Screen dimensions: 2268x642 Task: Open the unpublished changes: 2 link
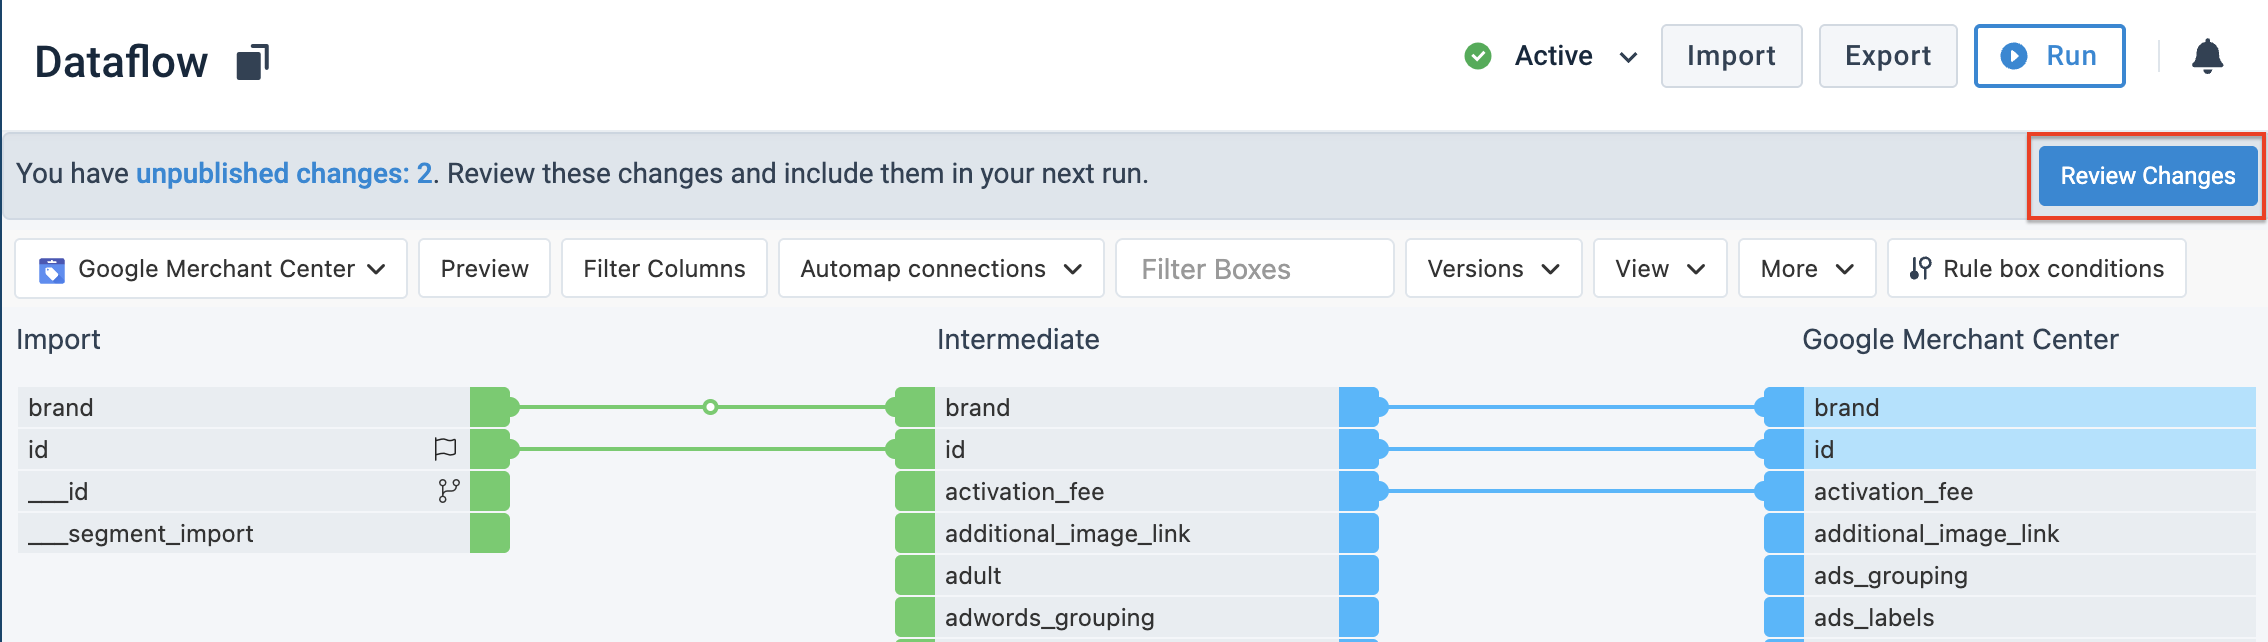click(284, 173)
